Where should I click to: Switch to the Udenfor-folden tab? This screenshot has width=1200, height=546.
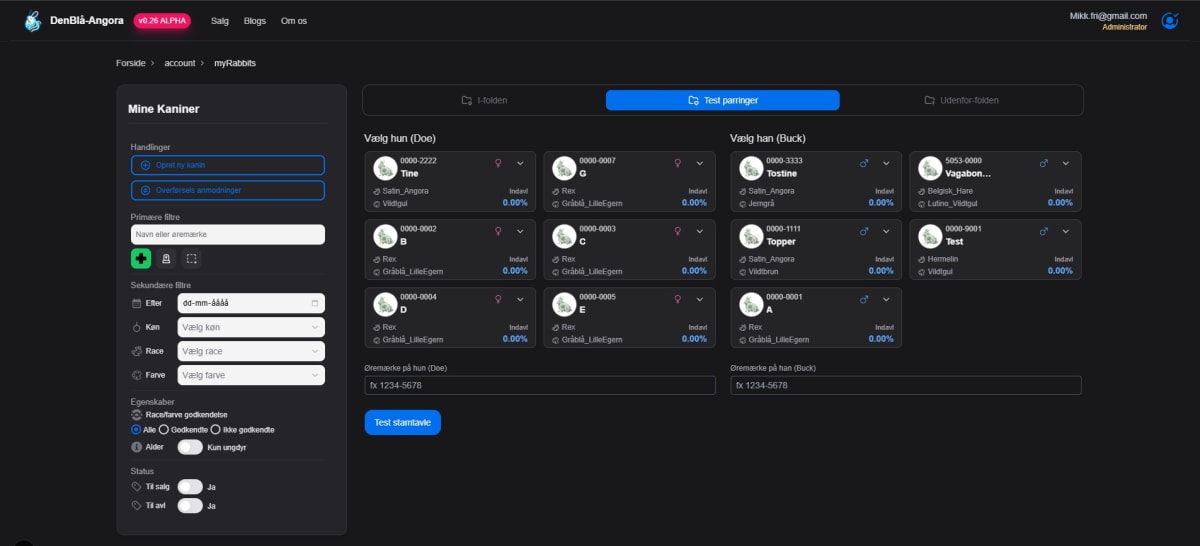[x=961, y=100]
